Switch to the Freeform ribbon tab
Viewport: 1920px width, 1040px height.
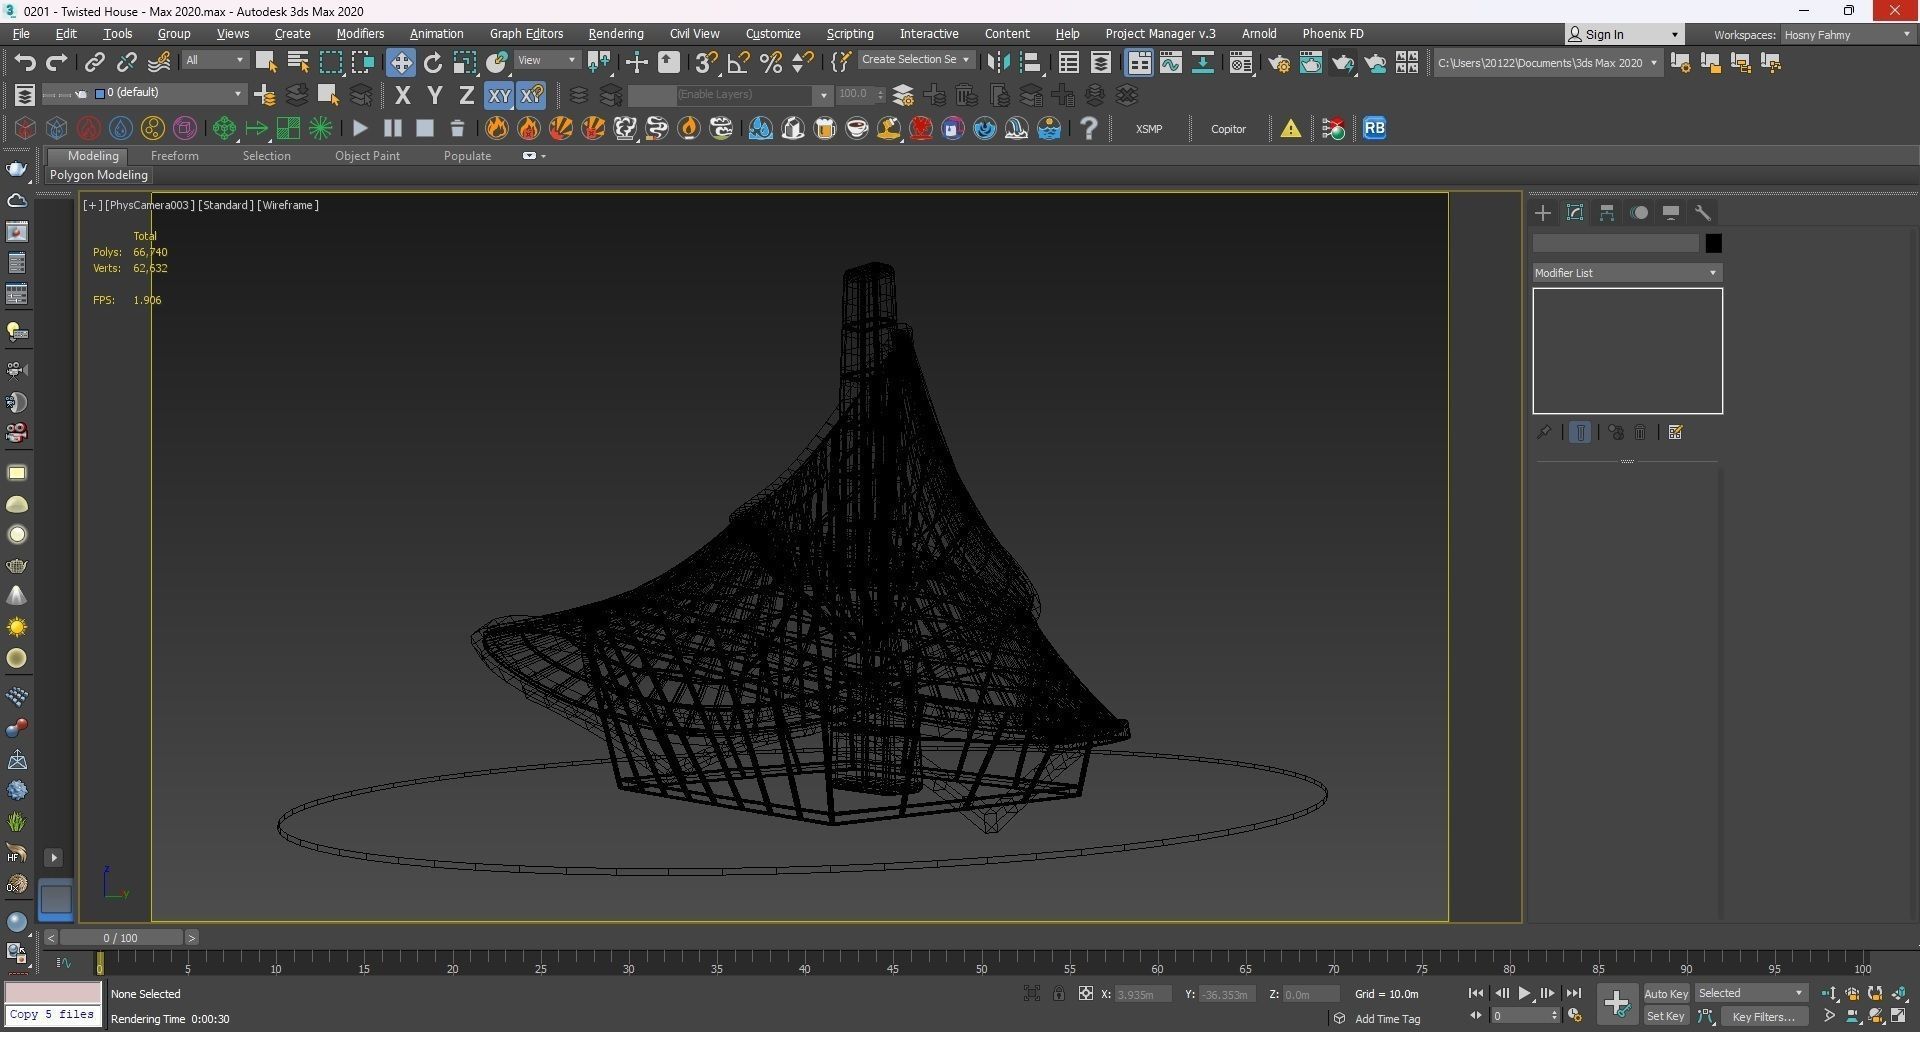click(174, 156)
